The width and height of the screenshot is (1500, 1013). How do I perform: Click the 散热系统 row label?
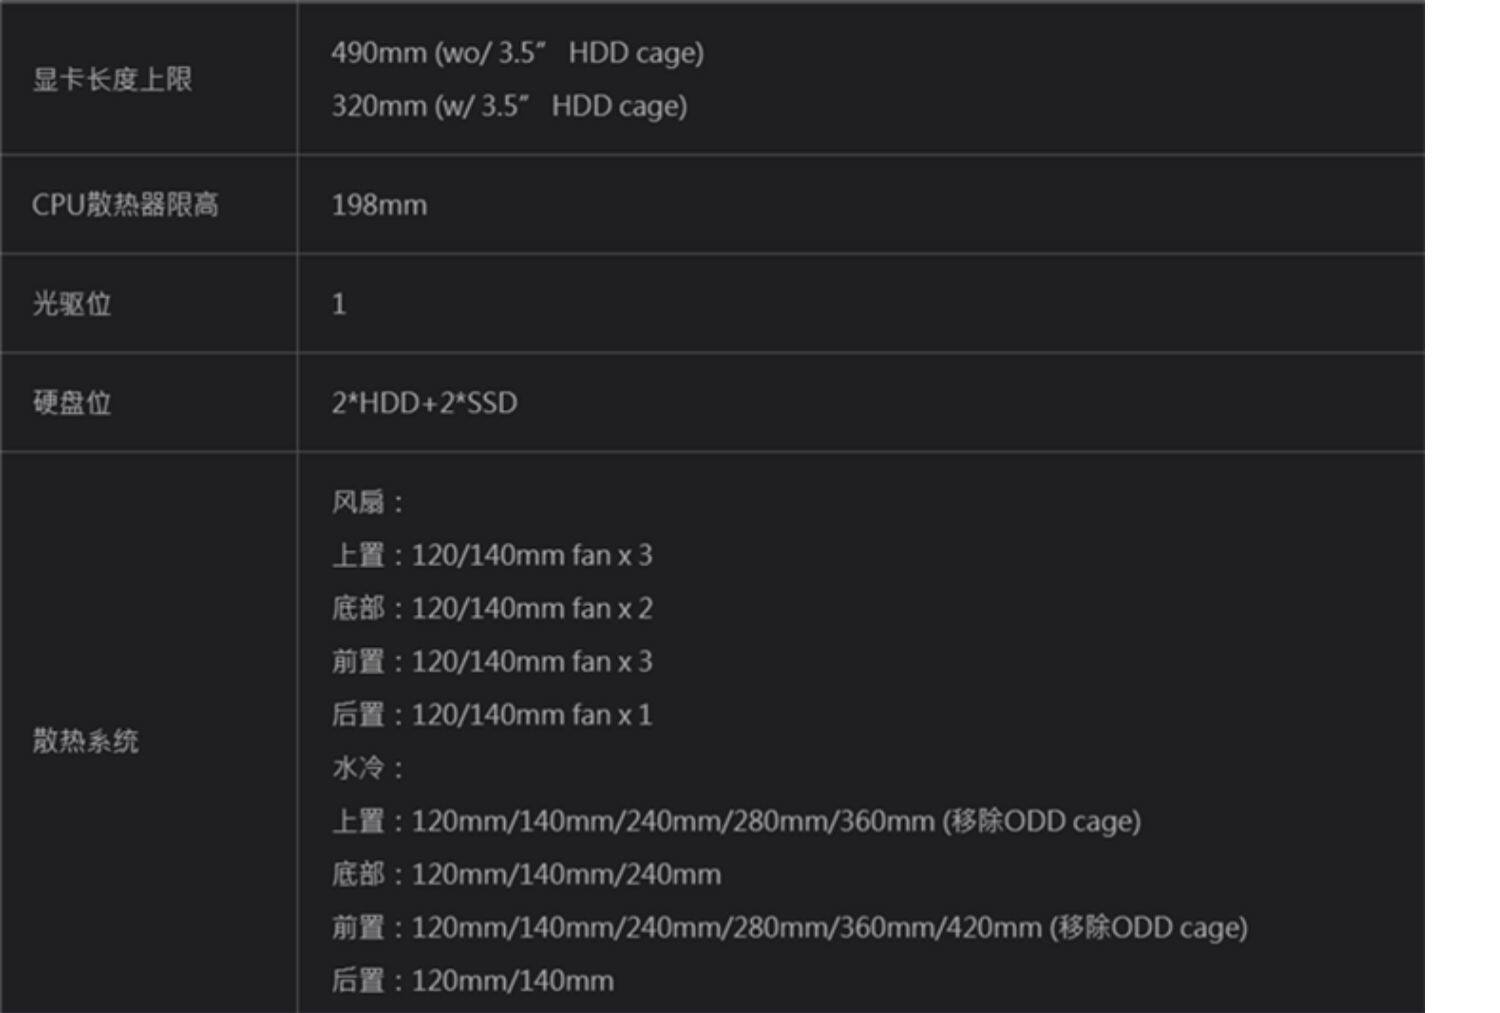pyautogui.click(x=86, y=741)
